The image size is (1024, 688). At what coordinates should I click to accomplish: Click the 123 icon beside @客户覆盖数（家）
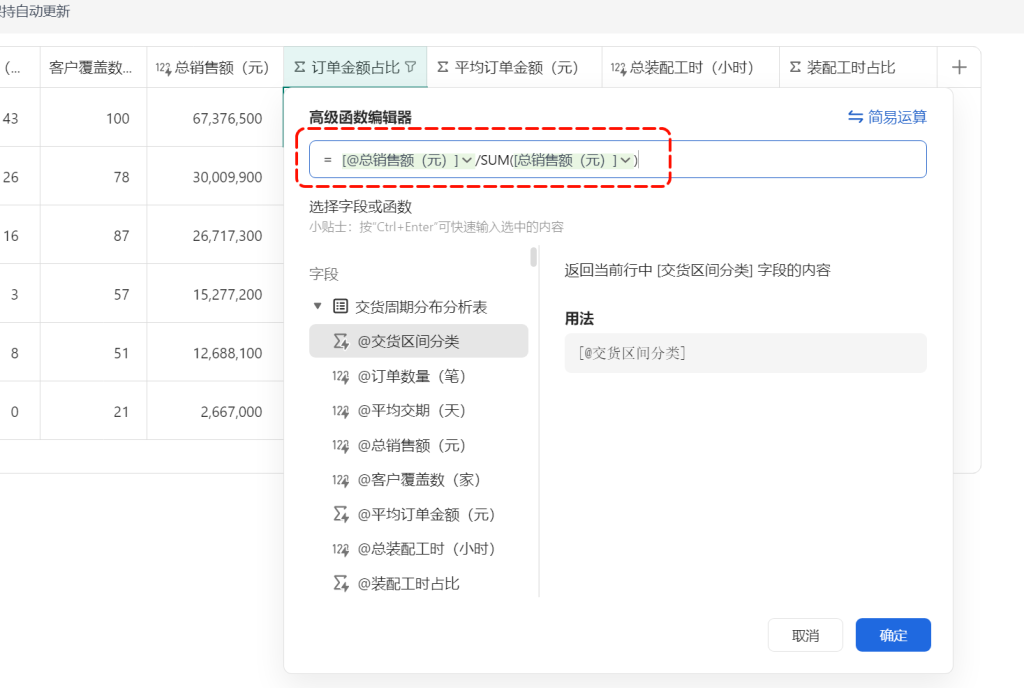point(340,480)
